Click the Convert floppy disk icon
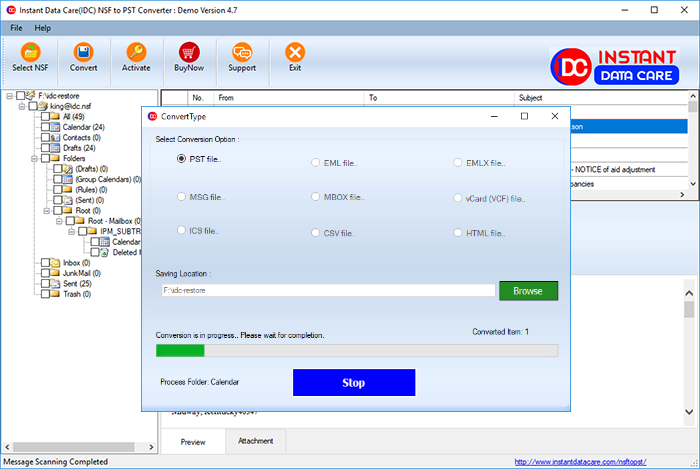Screen dimensions: 700x469 tap(84, 52)
